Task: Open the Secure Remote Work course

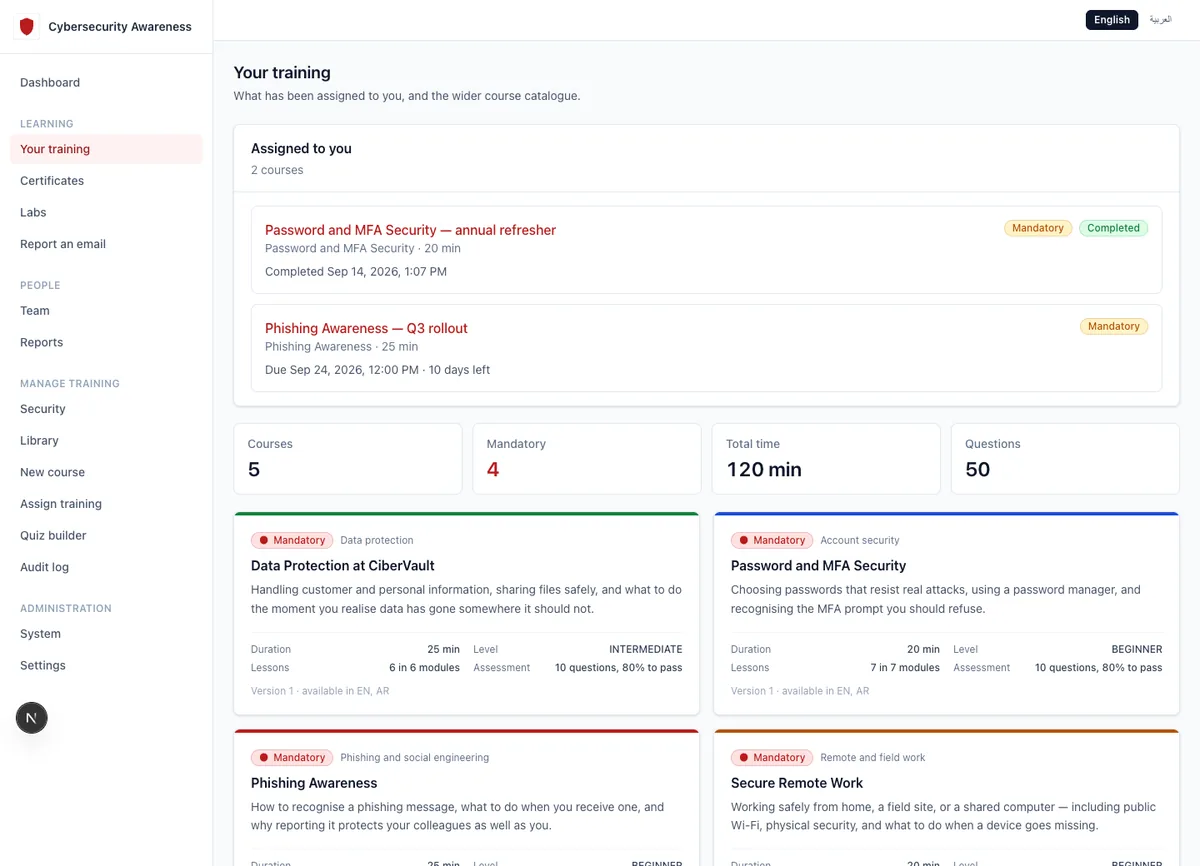Action: pyautogui.click(x=797, y=783)
